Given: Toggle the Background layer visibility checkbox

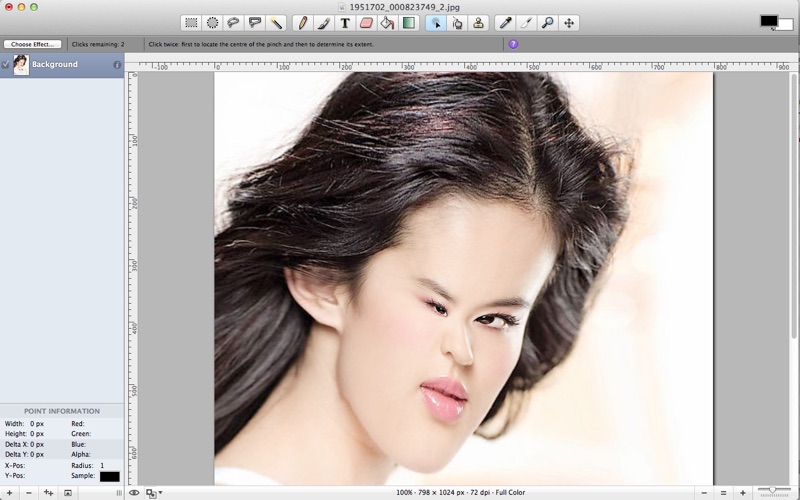Looking at the screenshot, I should click(5, 65).
